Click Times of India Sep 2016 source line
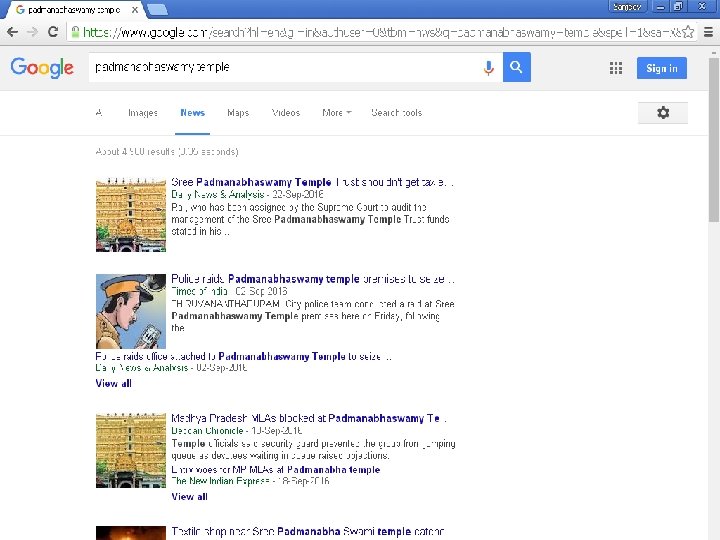The image size is (720, 540). click(229, 291)
